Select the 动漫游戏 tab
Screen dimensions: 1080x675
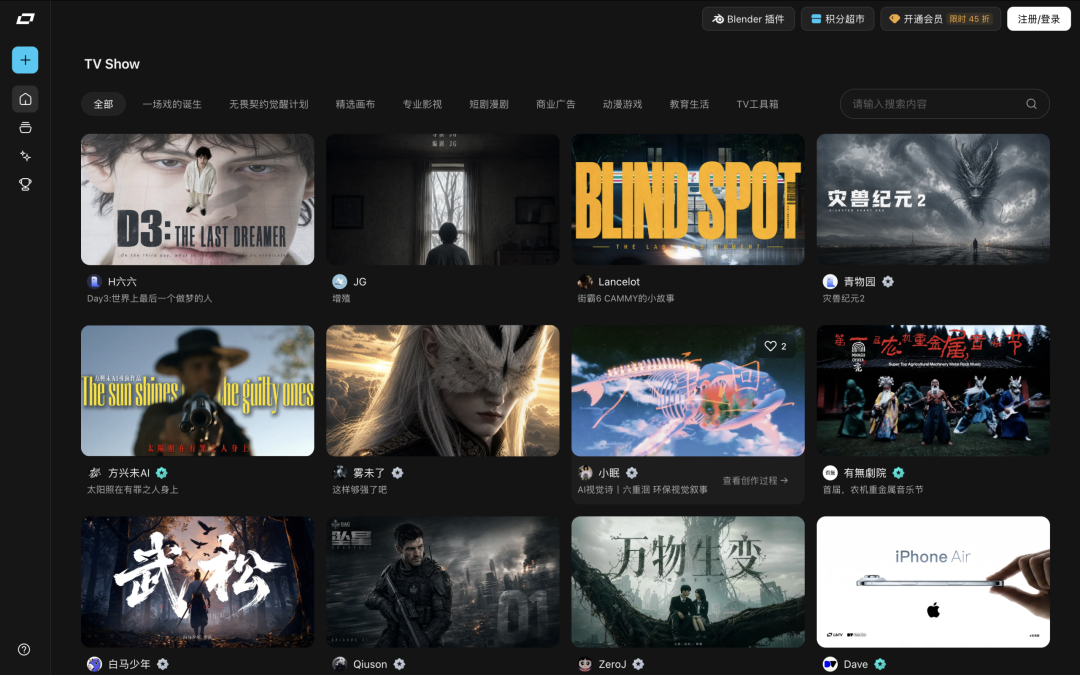tap(623, 104)
